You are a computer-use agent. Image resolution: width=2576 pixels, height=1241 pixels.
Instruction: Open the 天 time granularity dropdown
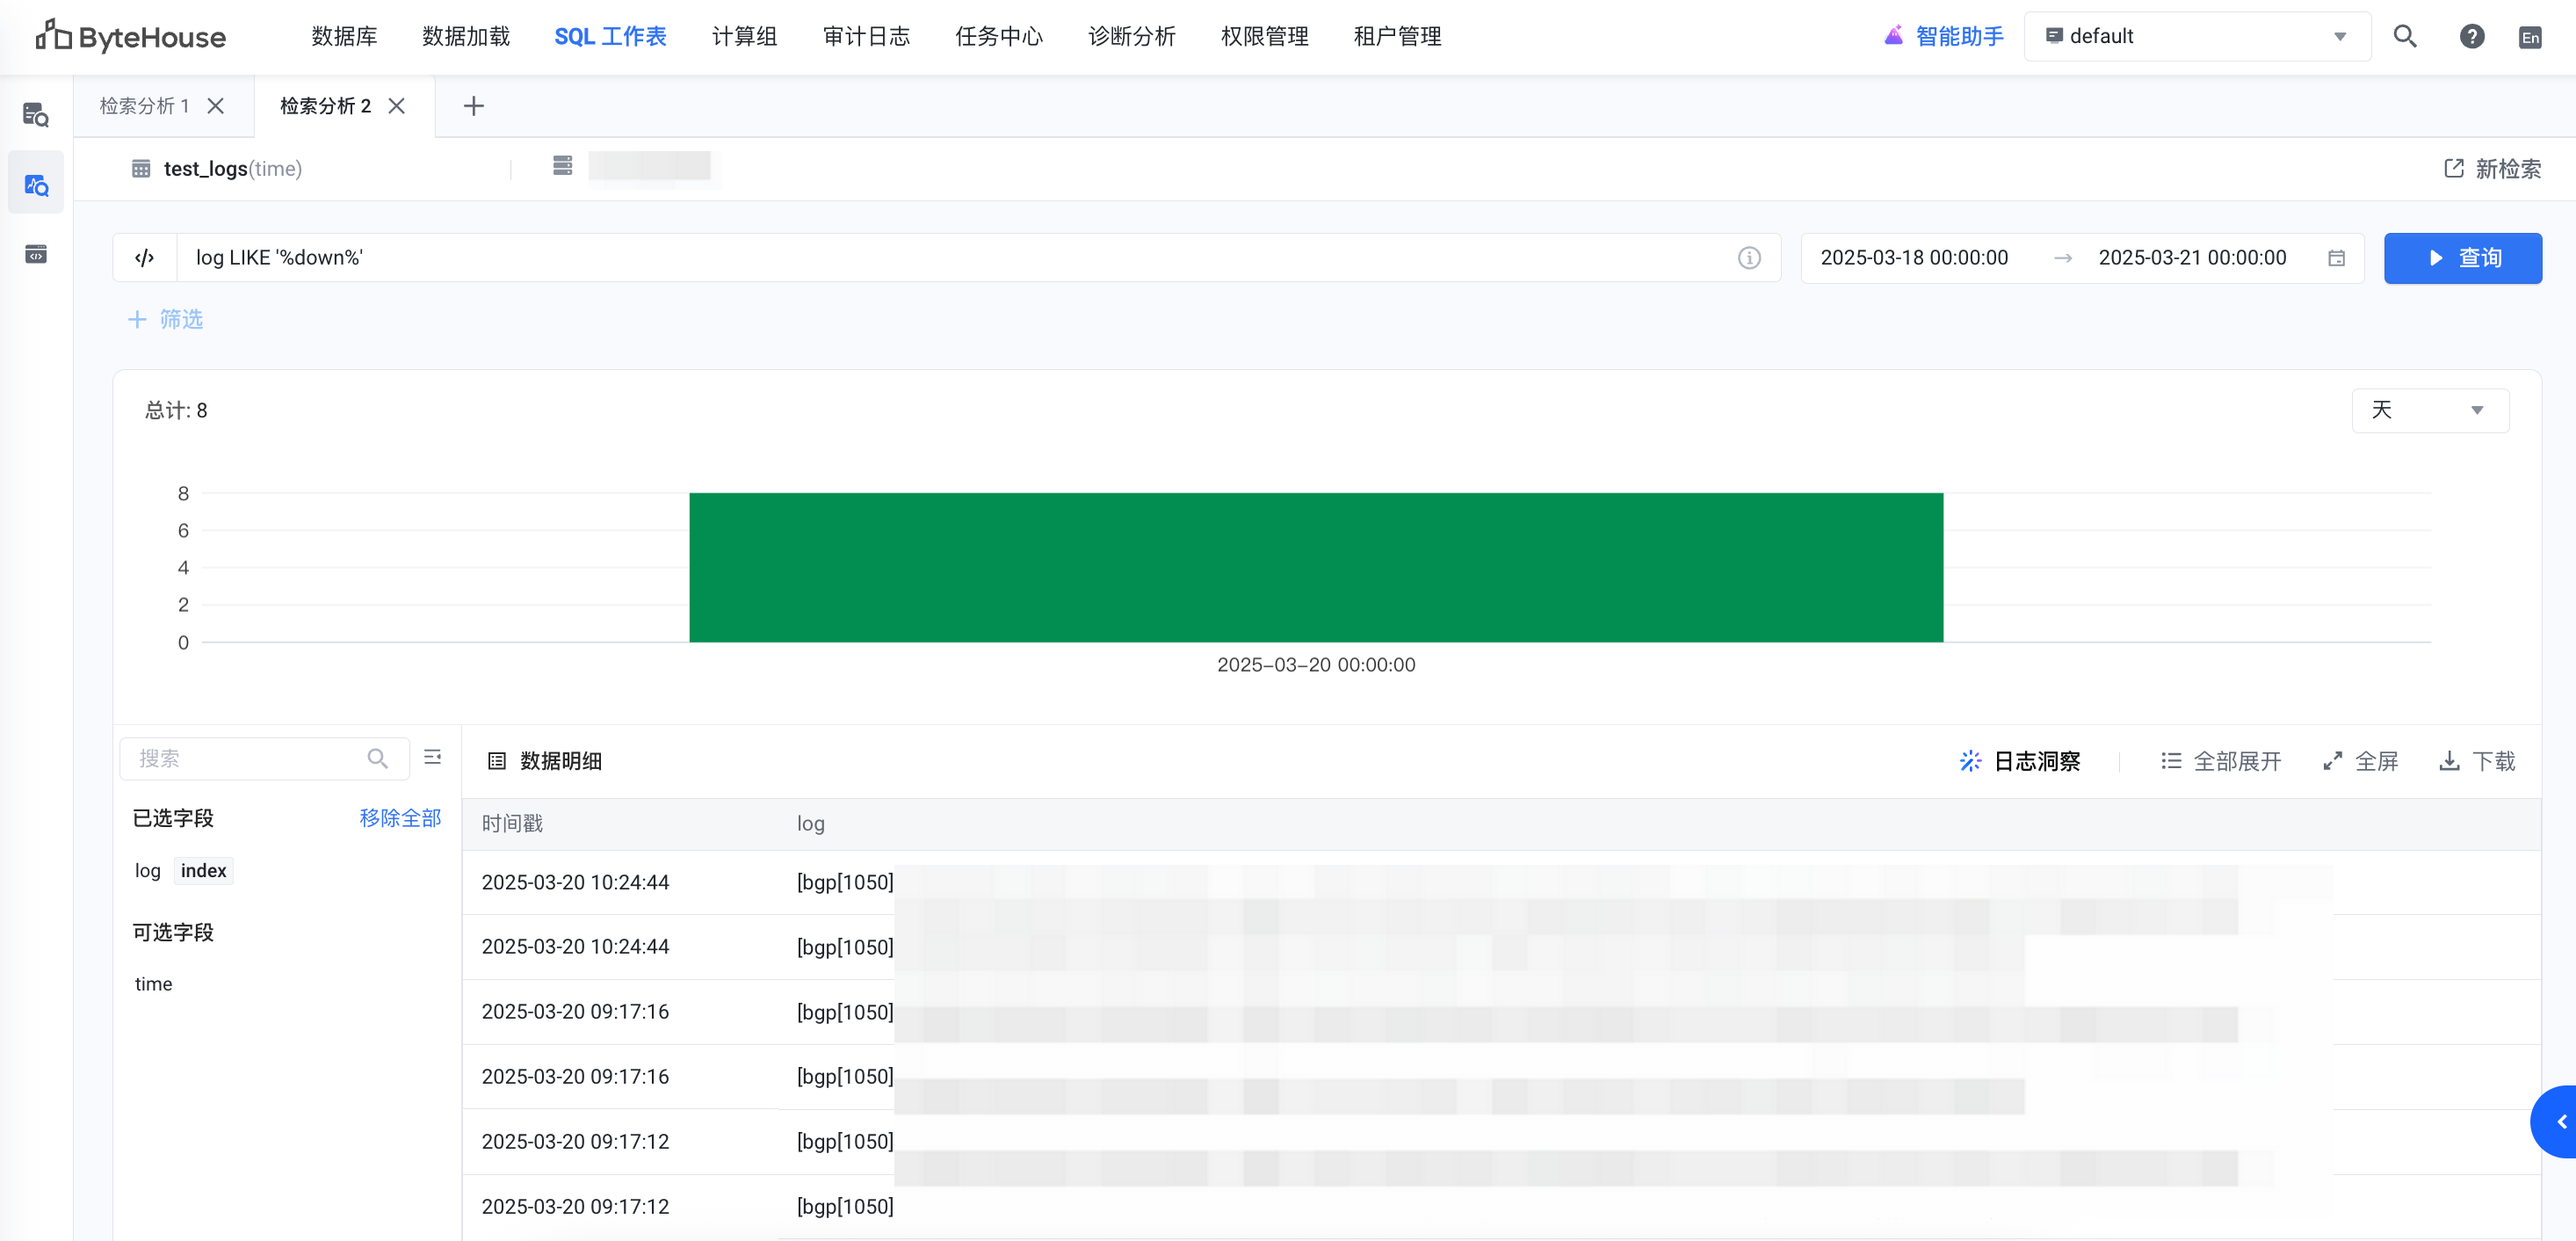click(2429, 410)
